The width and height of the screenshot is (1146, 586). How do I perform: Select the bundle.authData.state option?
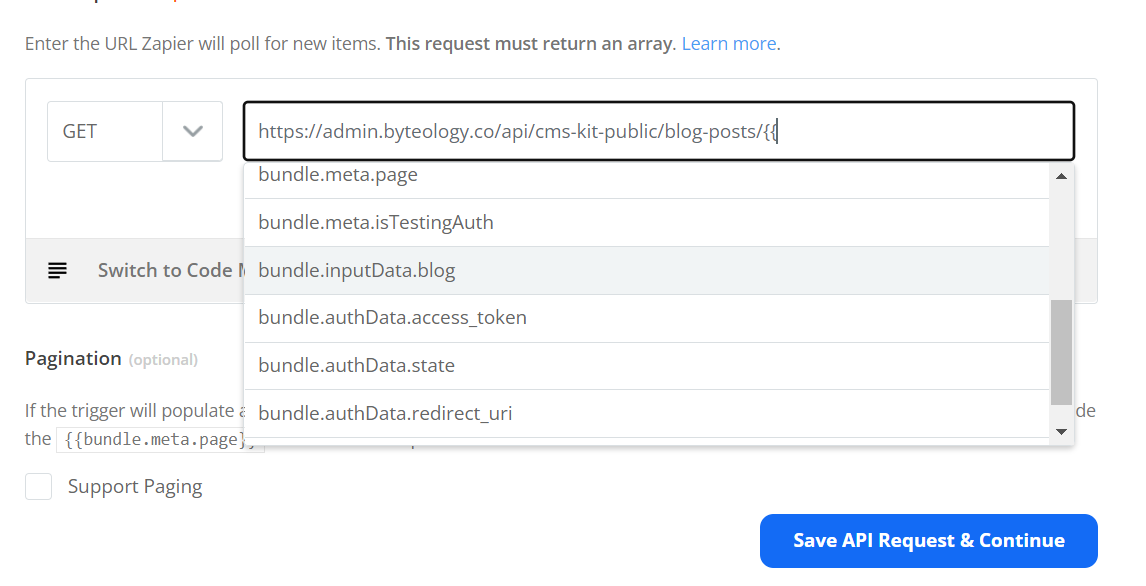point(647,366)
